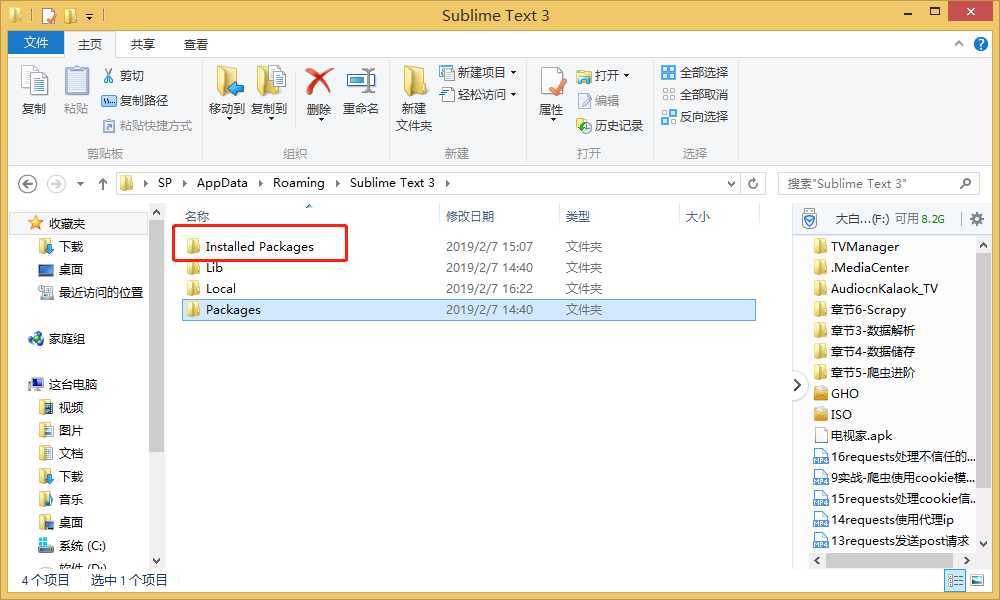Image resolution: width=1000 pixels, height=600 pixels.
Task: Click the properties icon in the title bar
Action: pos(49,15)
